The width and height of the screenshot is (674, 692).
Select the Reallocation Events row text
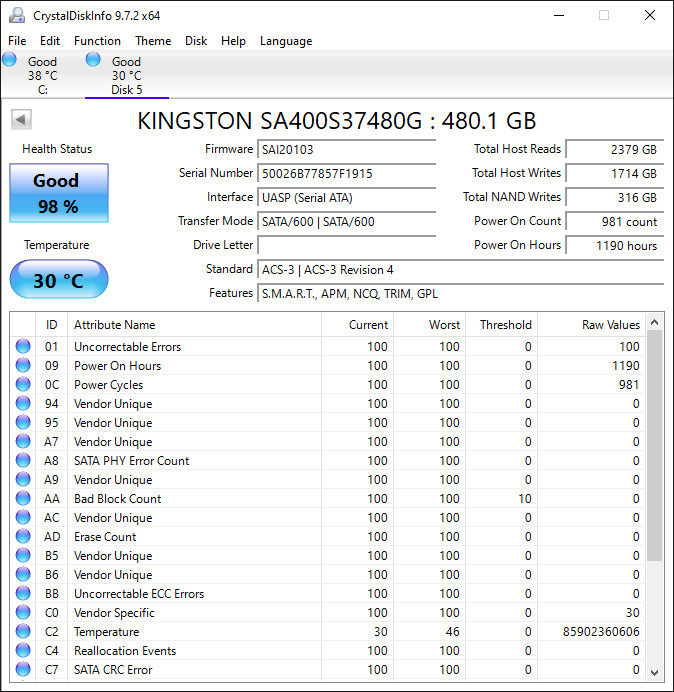point(125,651)
